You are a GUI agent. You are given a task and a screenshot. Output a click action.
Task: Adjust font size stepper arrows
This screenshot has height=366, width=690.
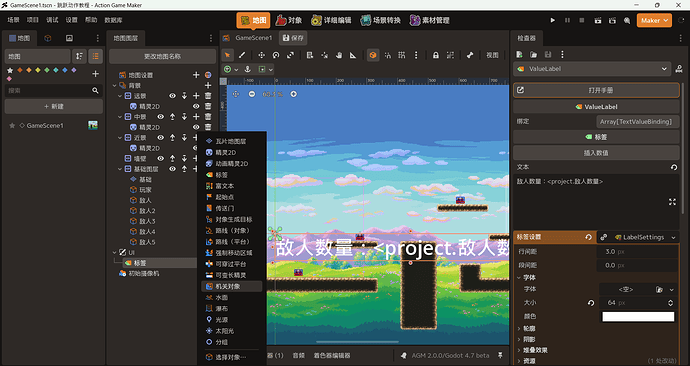pos(670,303)
